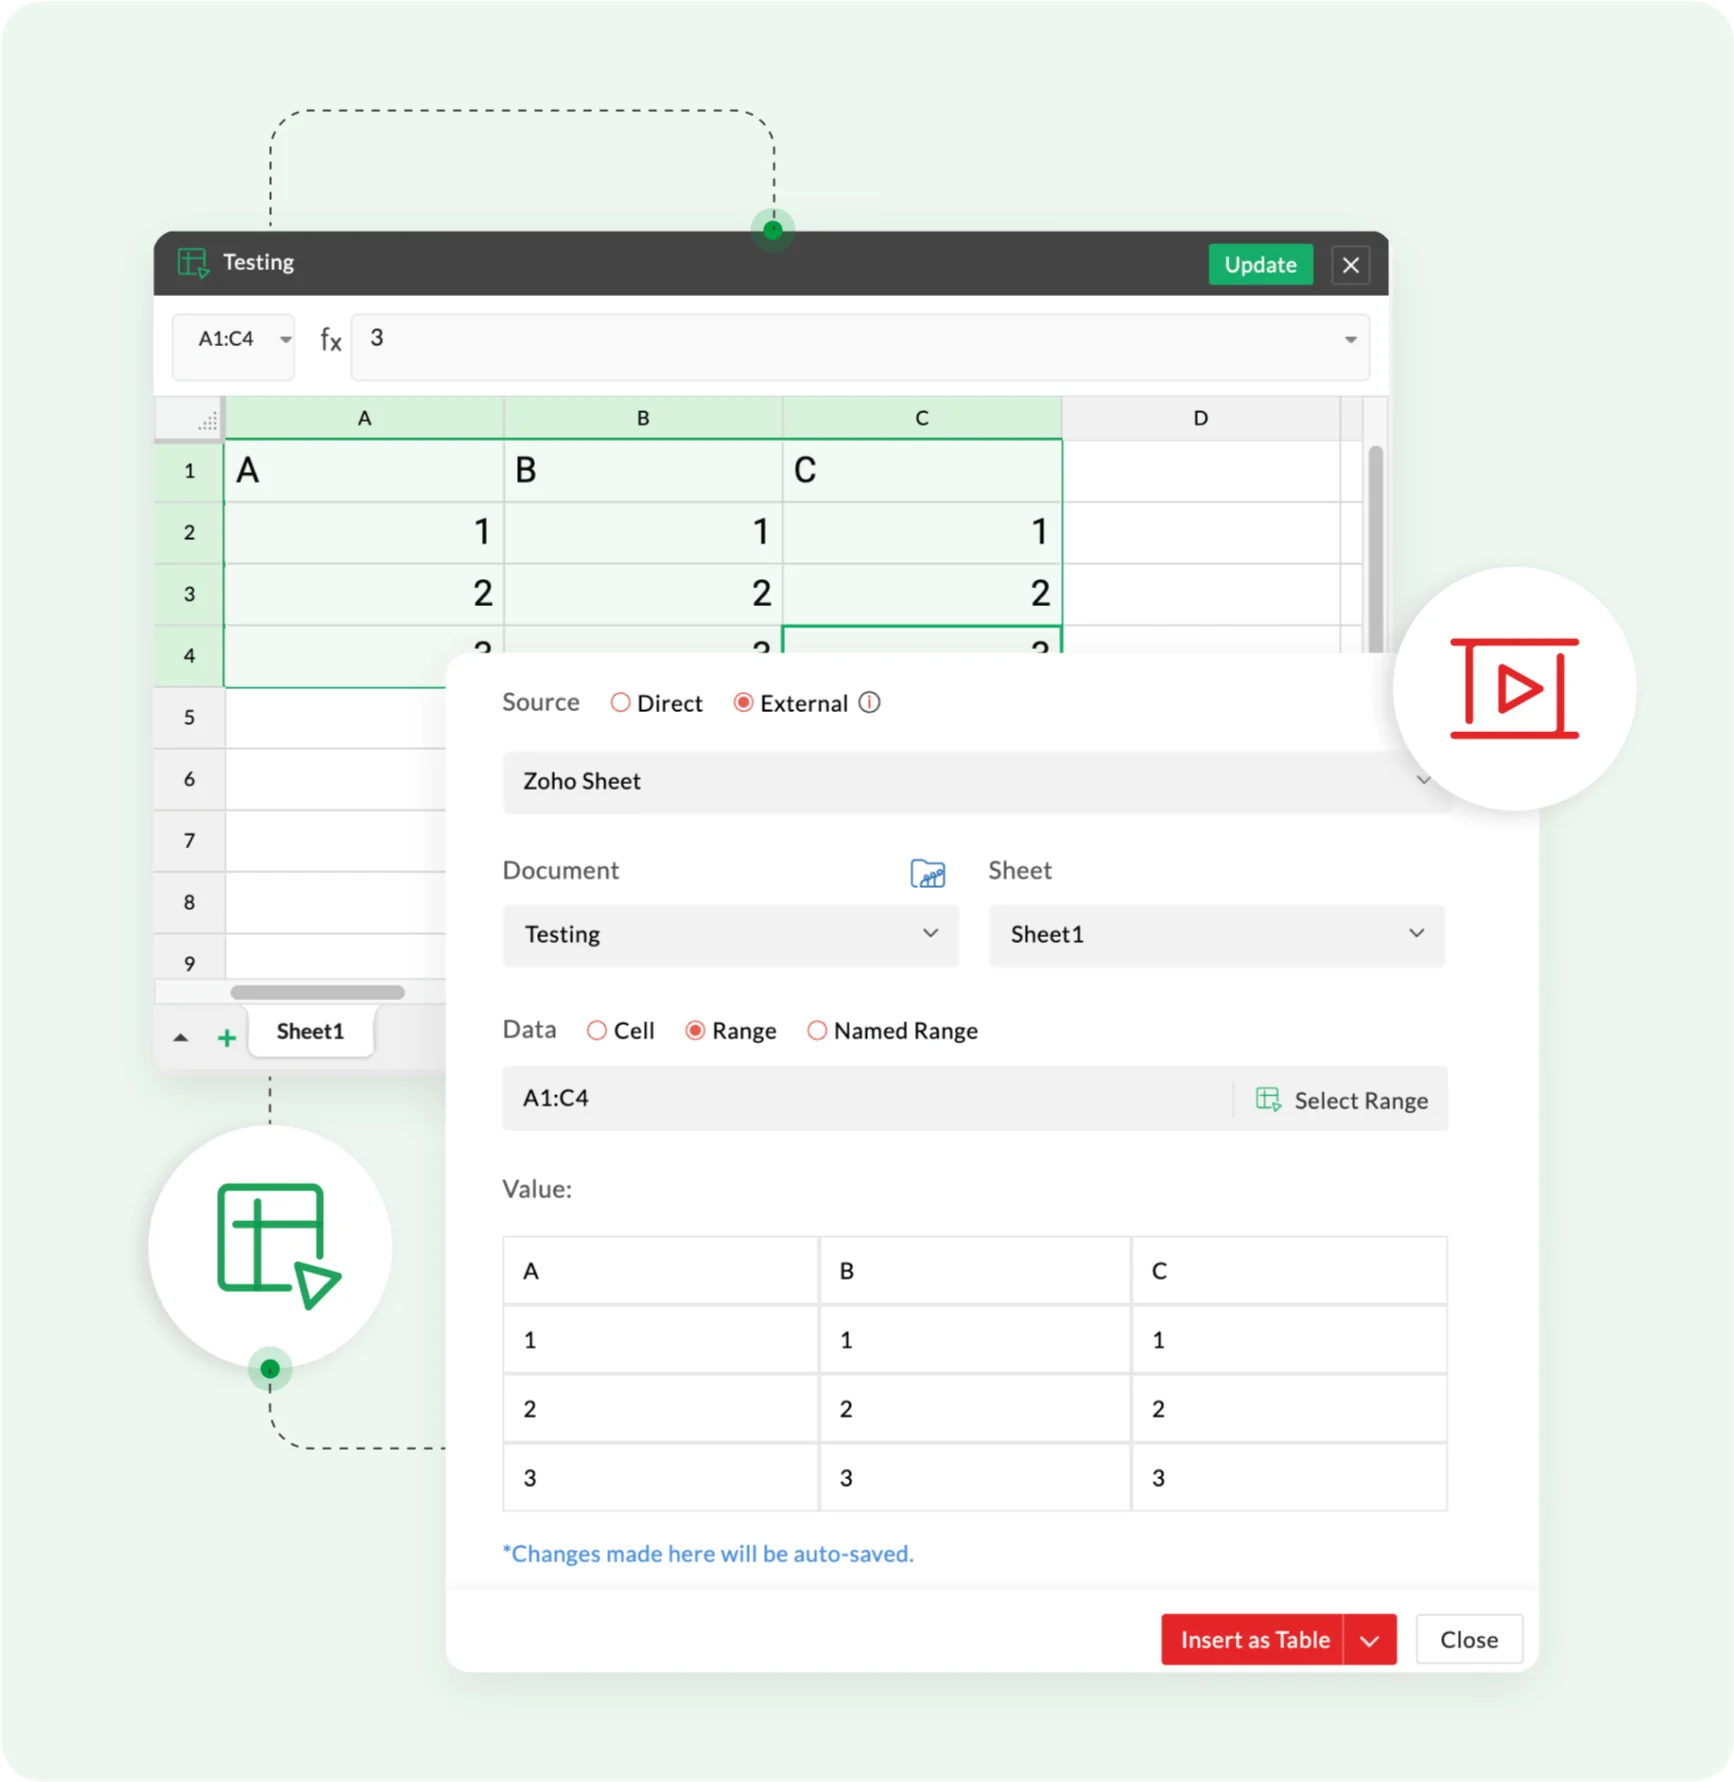The height and width of the screenshot is (1782, 1734).
Task: Click the horizontal scrollbar in the spreadsheet
Action: point(317,993)
